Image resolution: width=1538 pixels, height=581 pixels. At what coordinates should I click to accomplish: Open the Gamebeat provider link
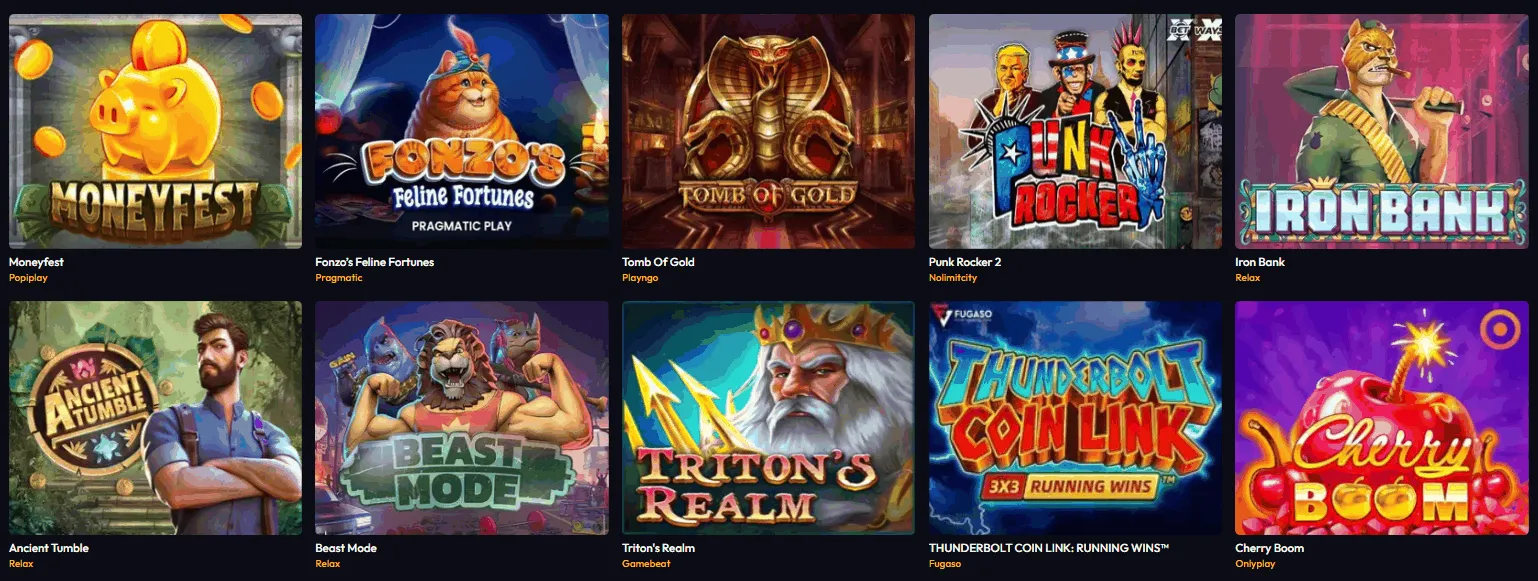pos(646,564)
